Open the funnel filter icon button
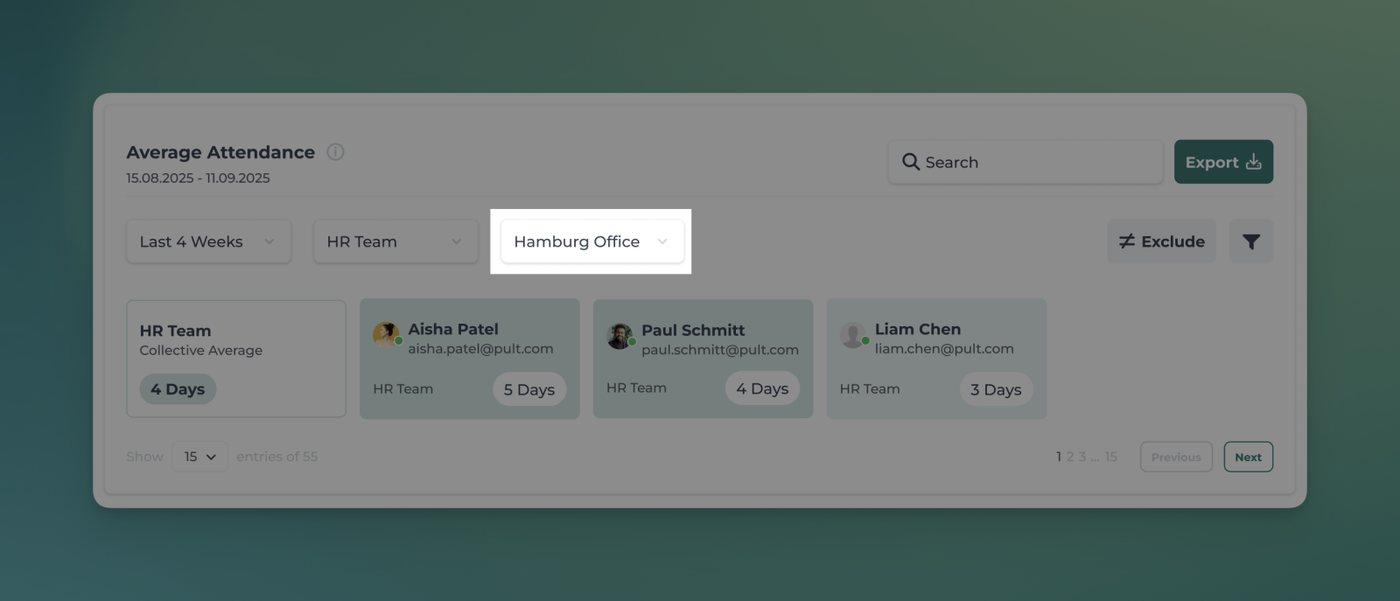Image resolution: width=1400 pixels, height=601 pixels. pos(1250,241)
